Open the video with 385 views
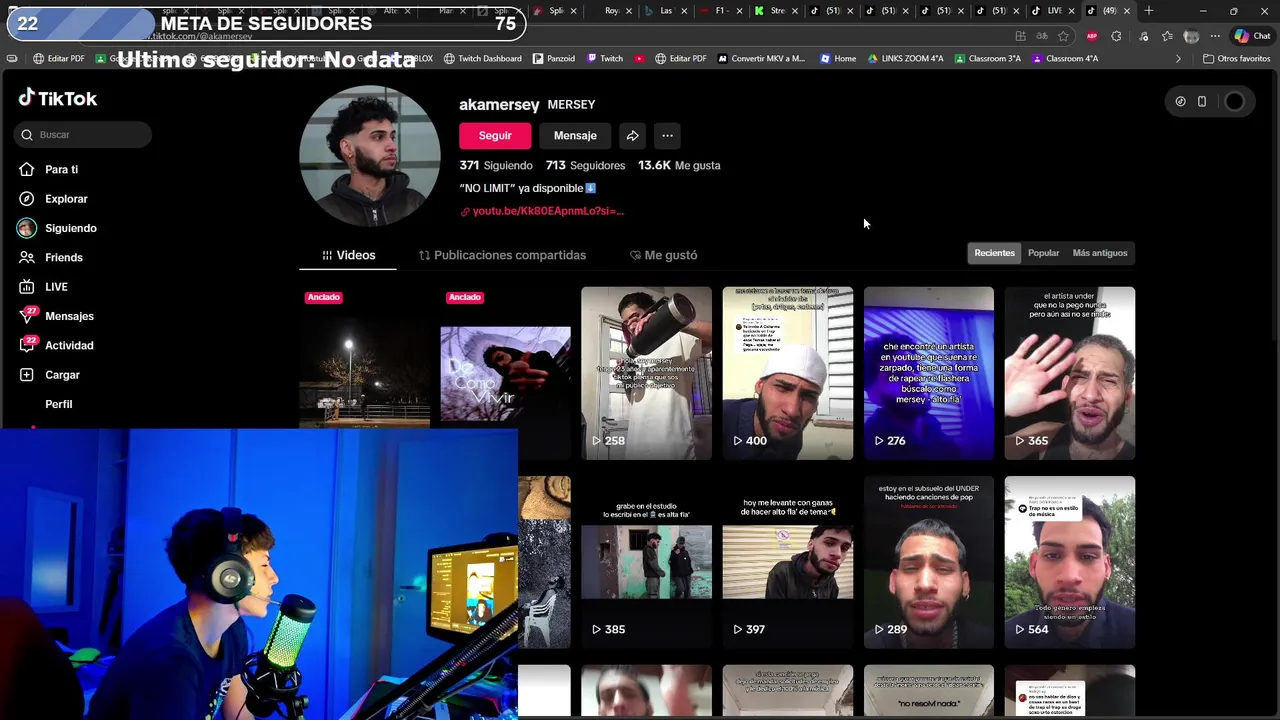Screen dimensions: 1280x720 pyautogui.click(x=646, y=562)
